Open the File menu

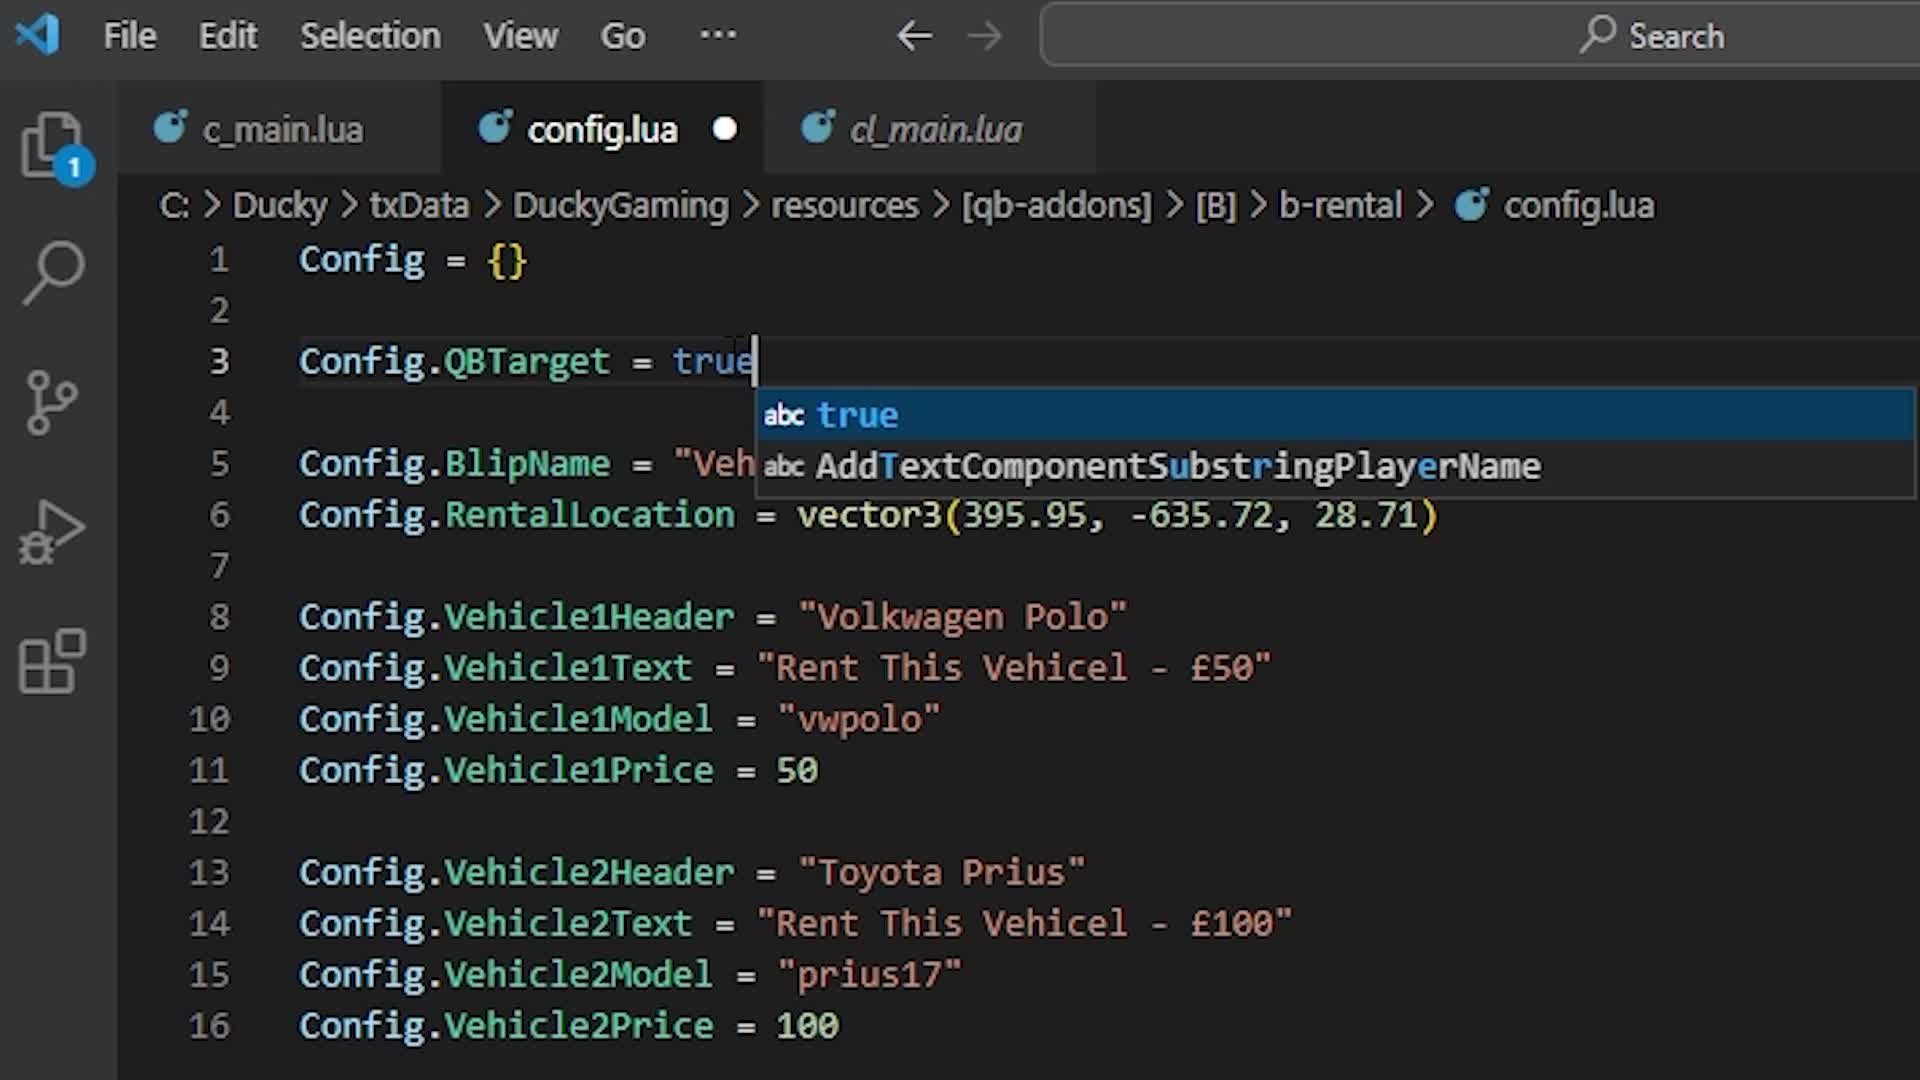(x=129, y=36)
